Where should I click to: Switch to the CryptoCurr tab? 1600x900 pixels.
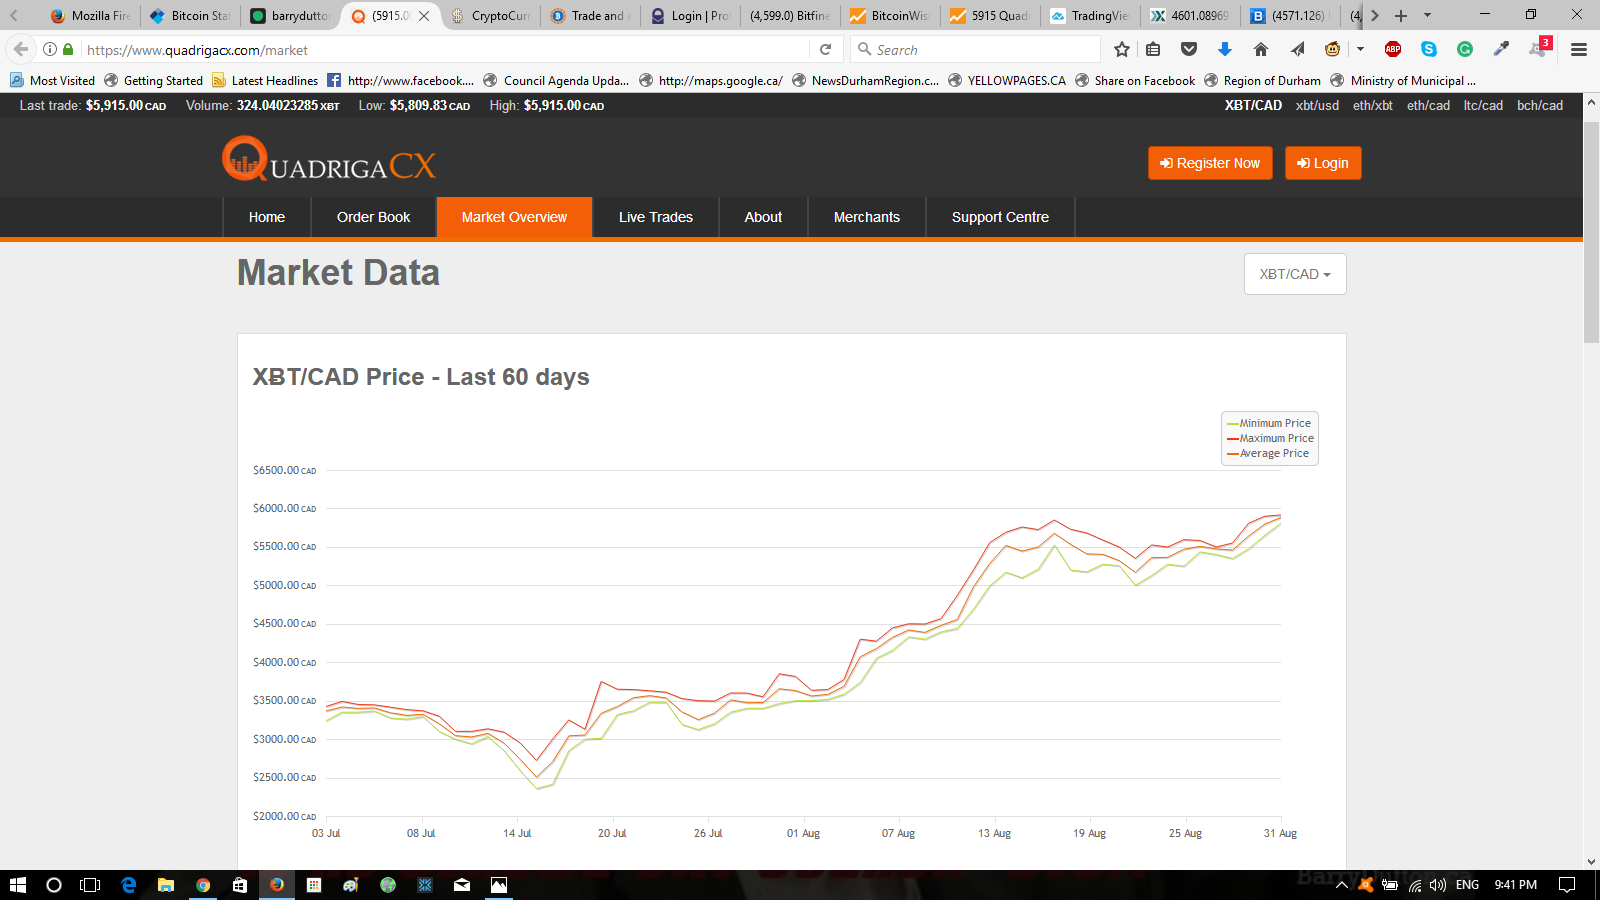[x=490, y=15]
